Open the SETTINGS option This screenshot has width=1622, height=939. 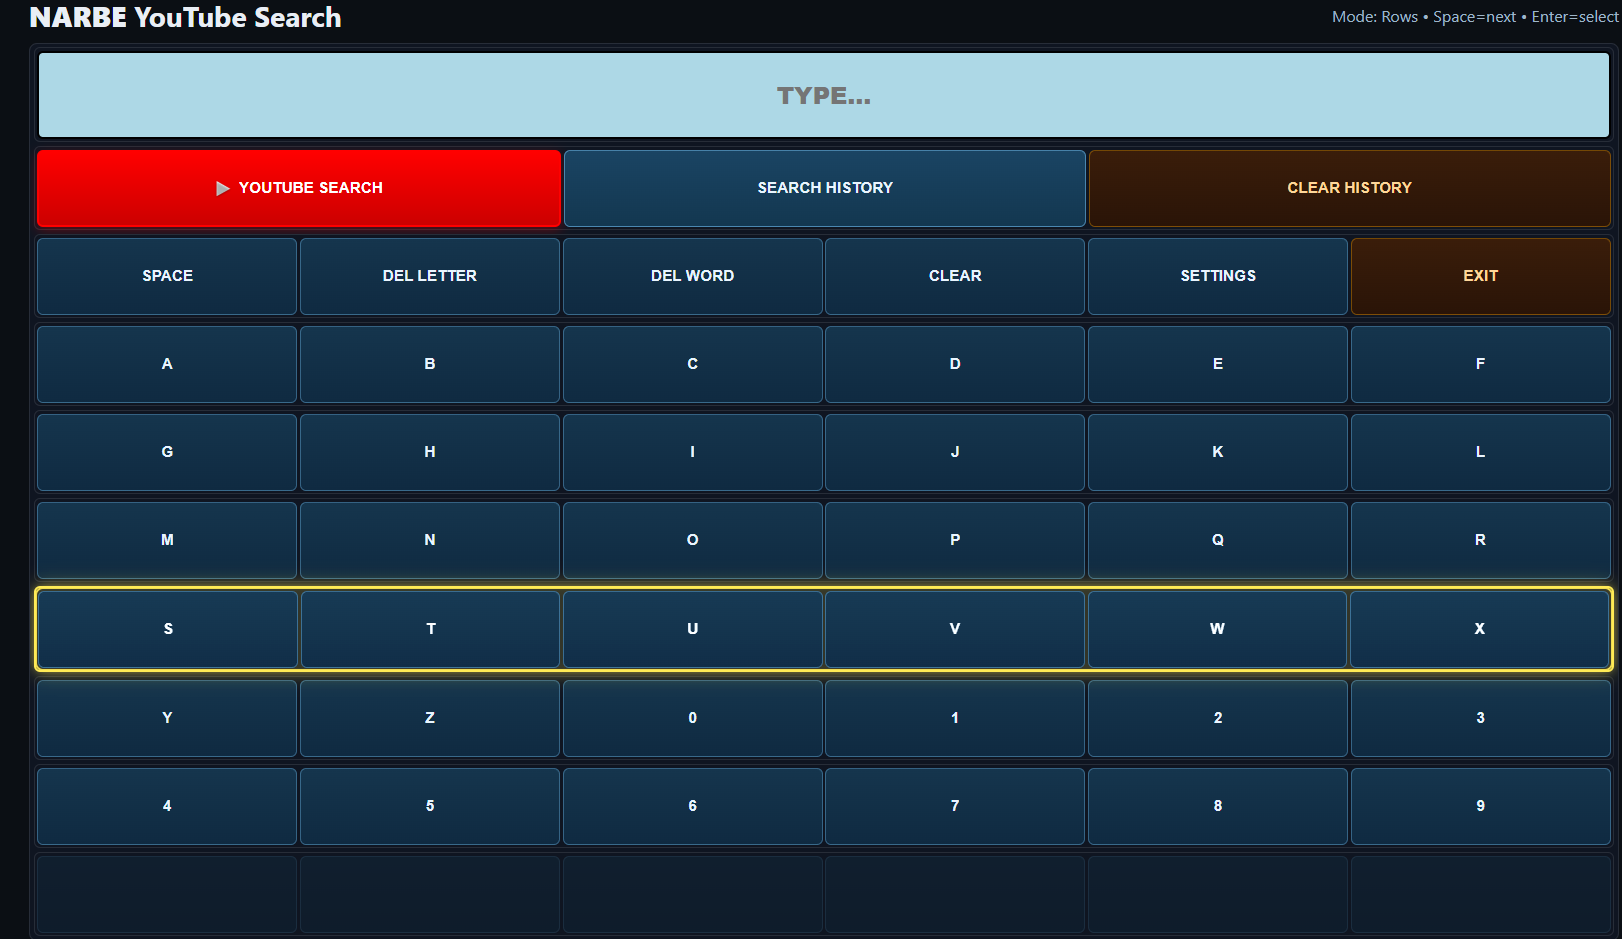coord(1217,276)
